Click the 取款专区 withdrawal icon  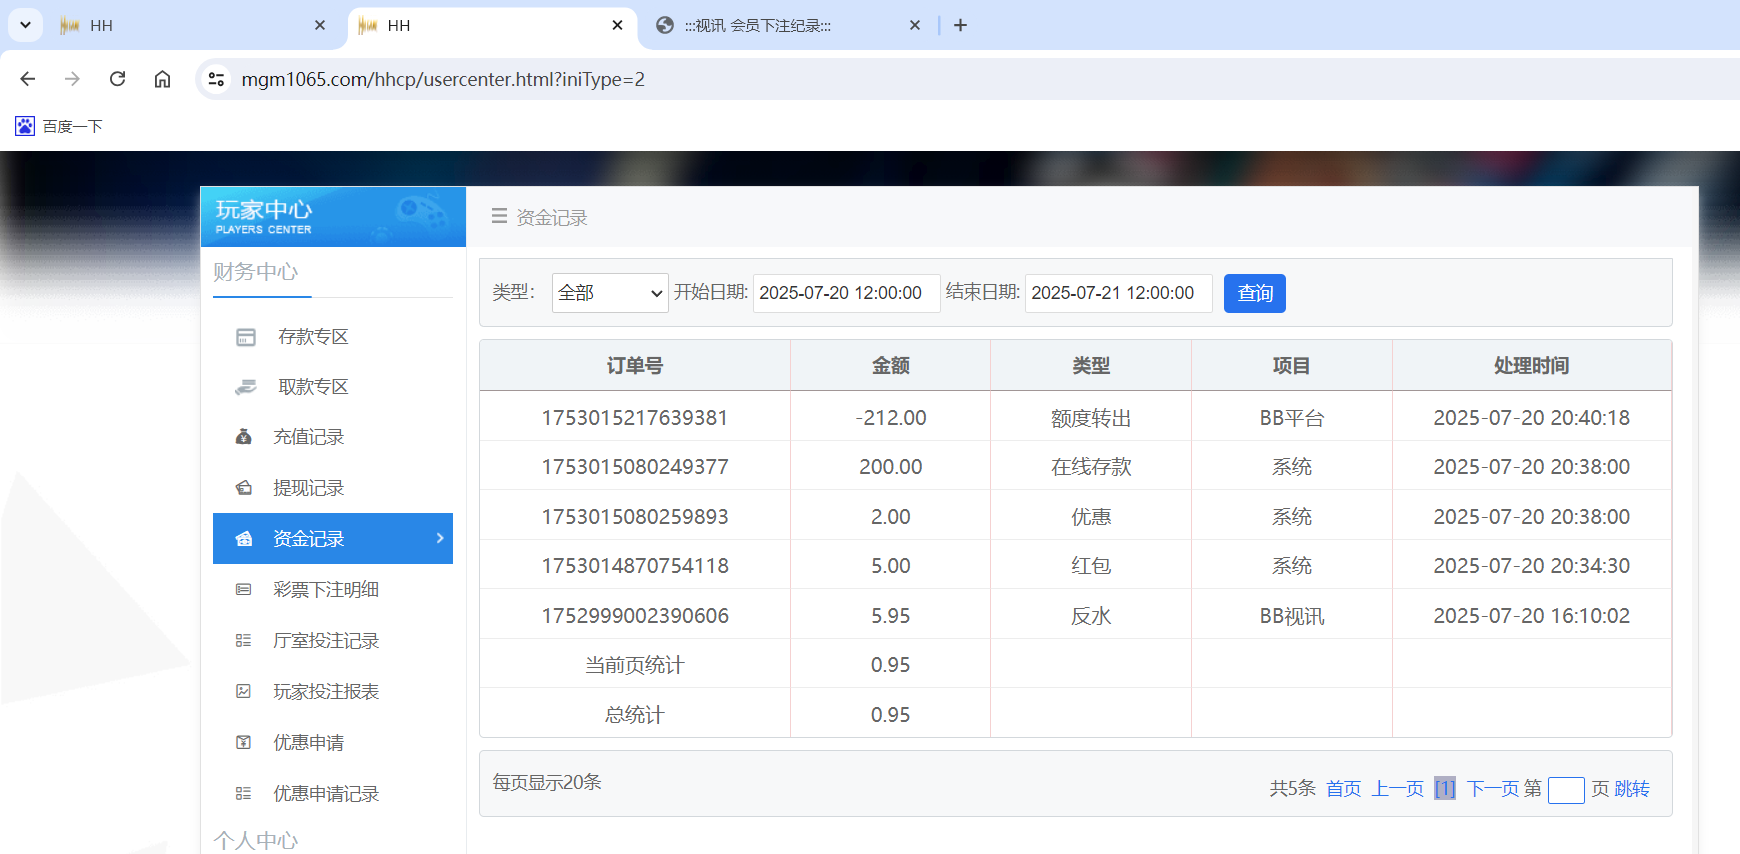245,387
